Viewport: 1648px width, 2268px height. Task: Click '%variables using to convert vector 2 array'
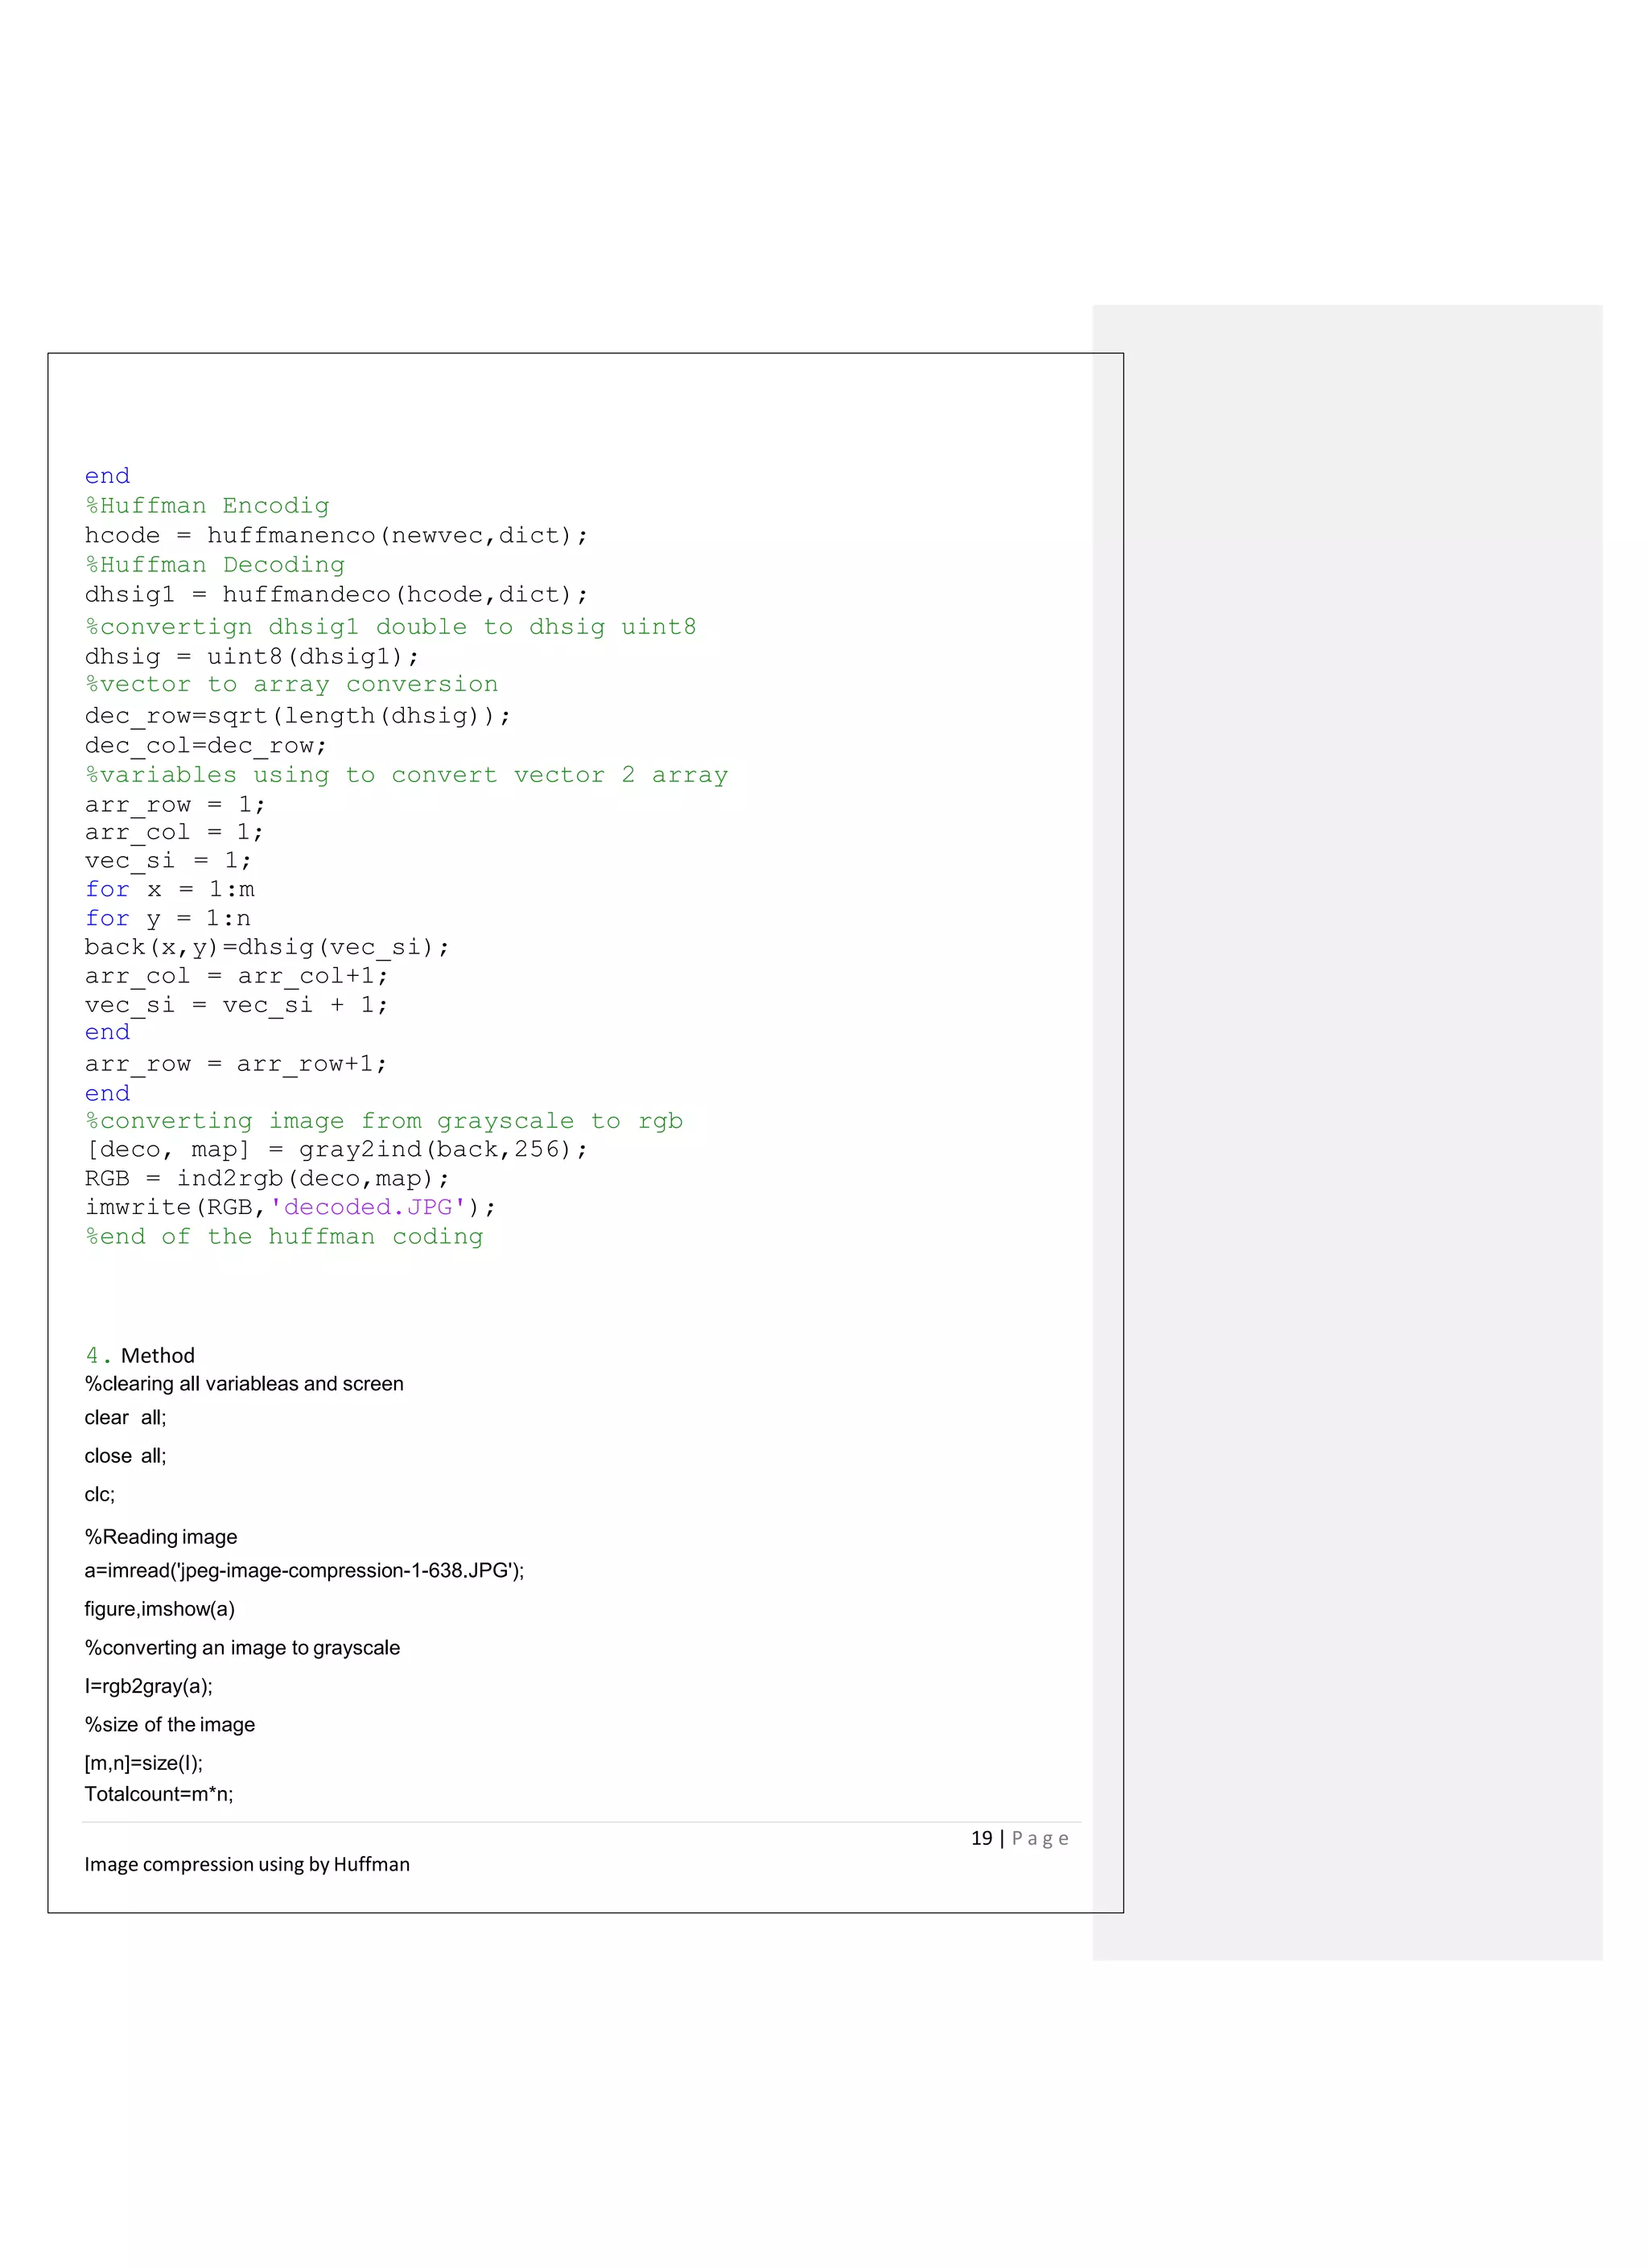pyautogui.click(x=407, y=775)
